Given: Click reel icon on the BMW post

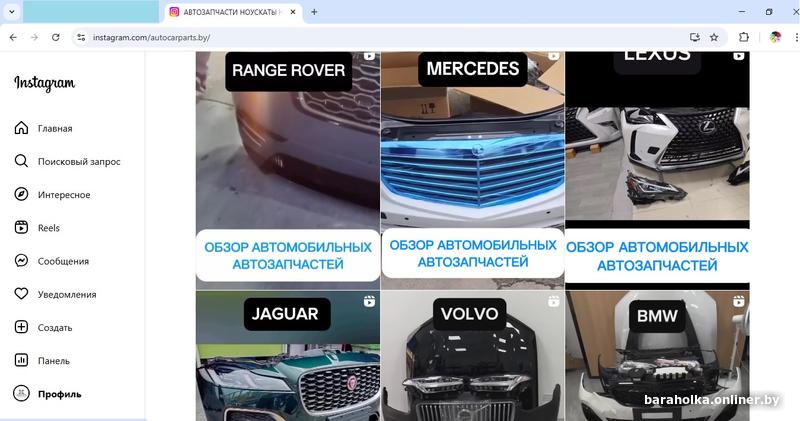Looking at the screenshot, I should 739,302.
